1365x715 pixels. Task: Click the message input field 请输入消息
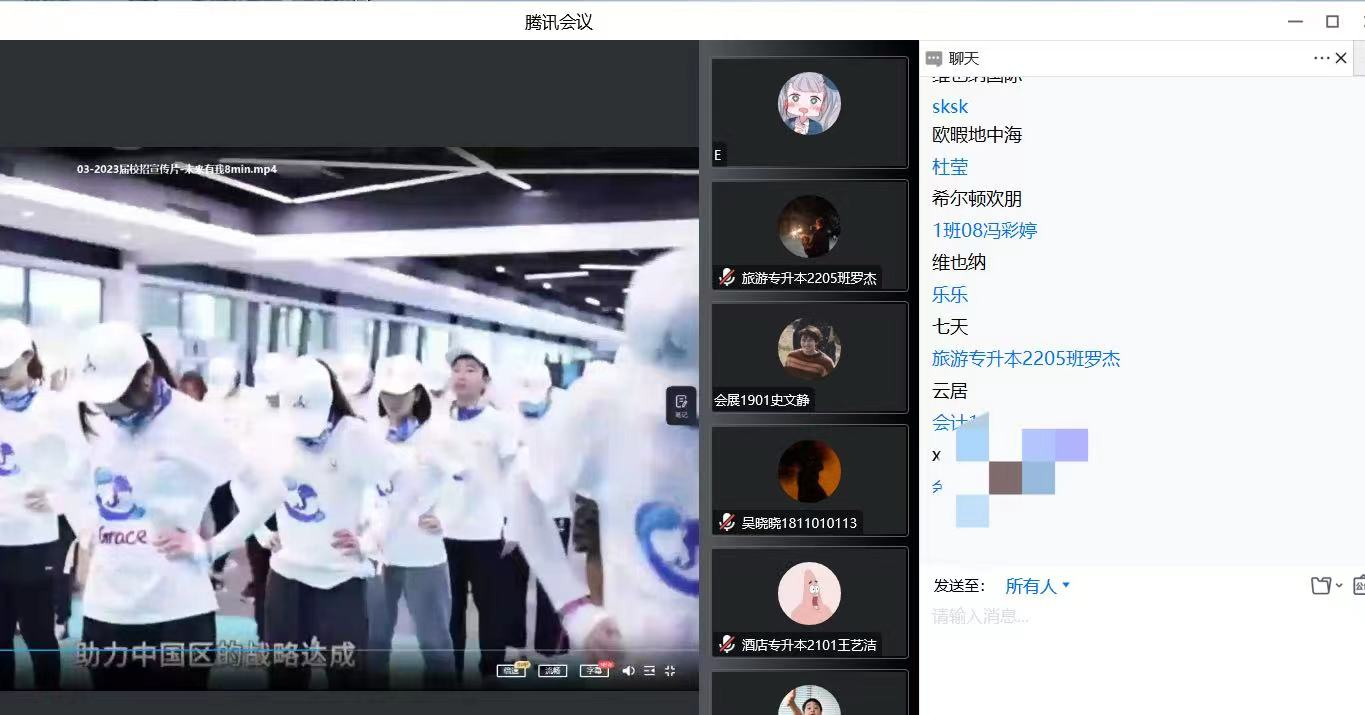(x=1100, y=617)
